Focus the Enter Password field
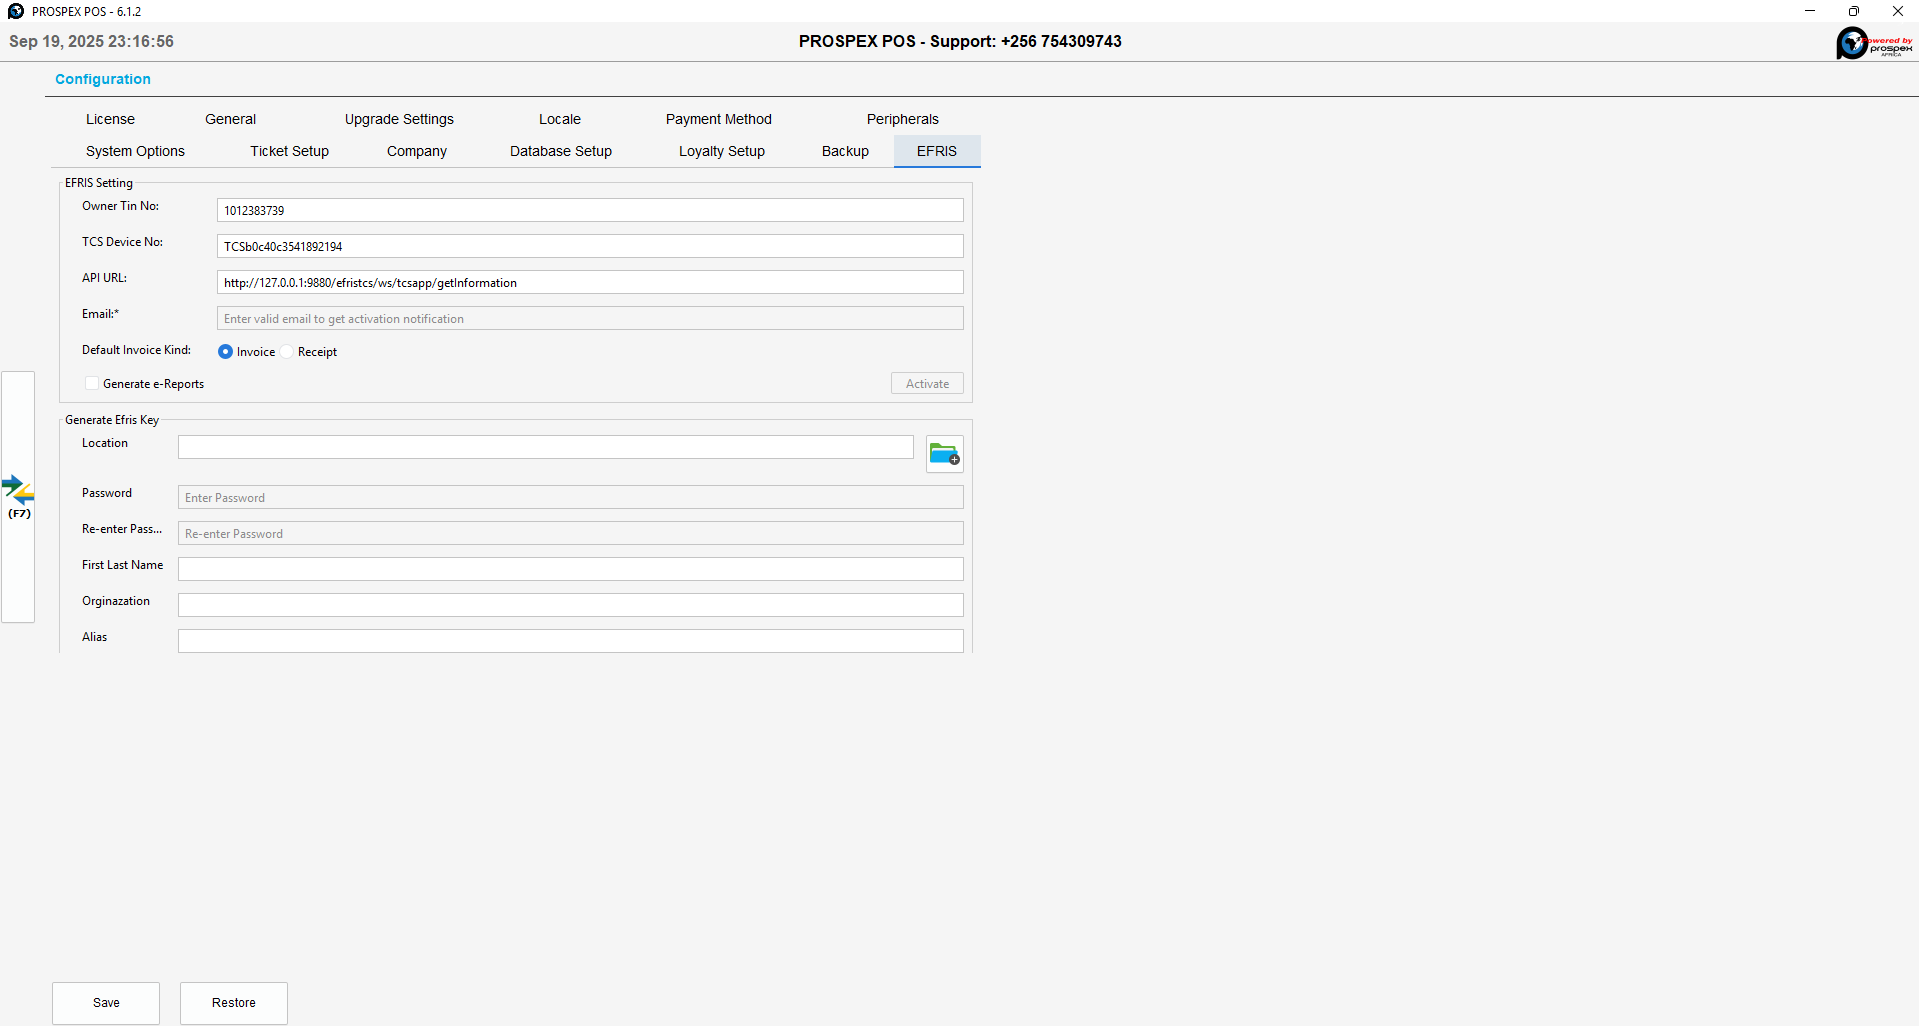1919x1026 pixels. pos(571,497)
